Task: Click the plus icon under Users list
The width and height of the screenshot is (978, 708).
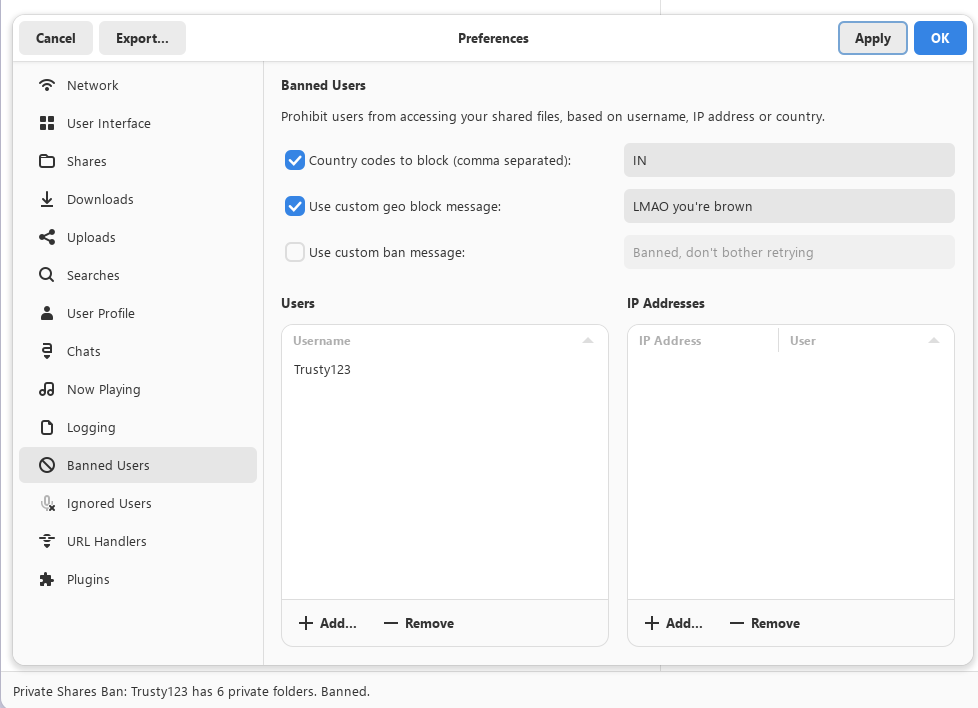Action: (306, 623)
